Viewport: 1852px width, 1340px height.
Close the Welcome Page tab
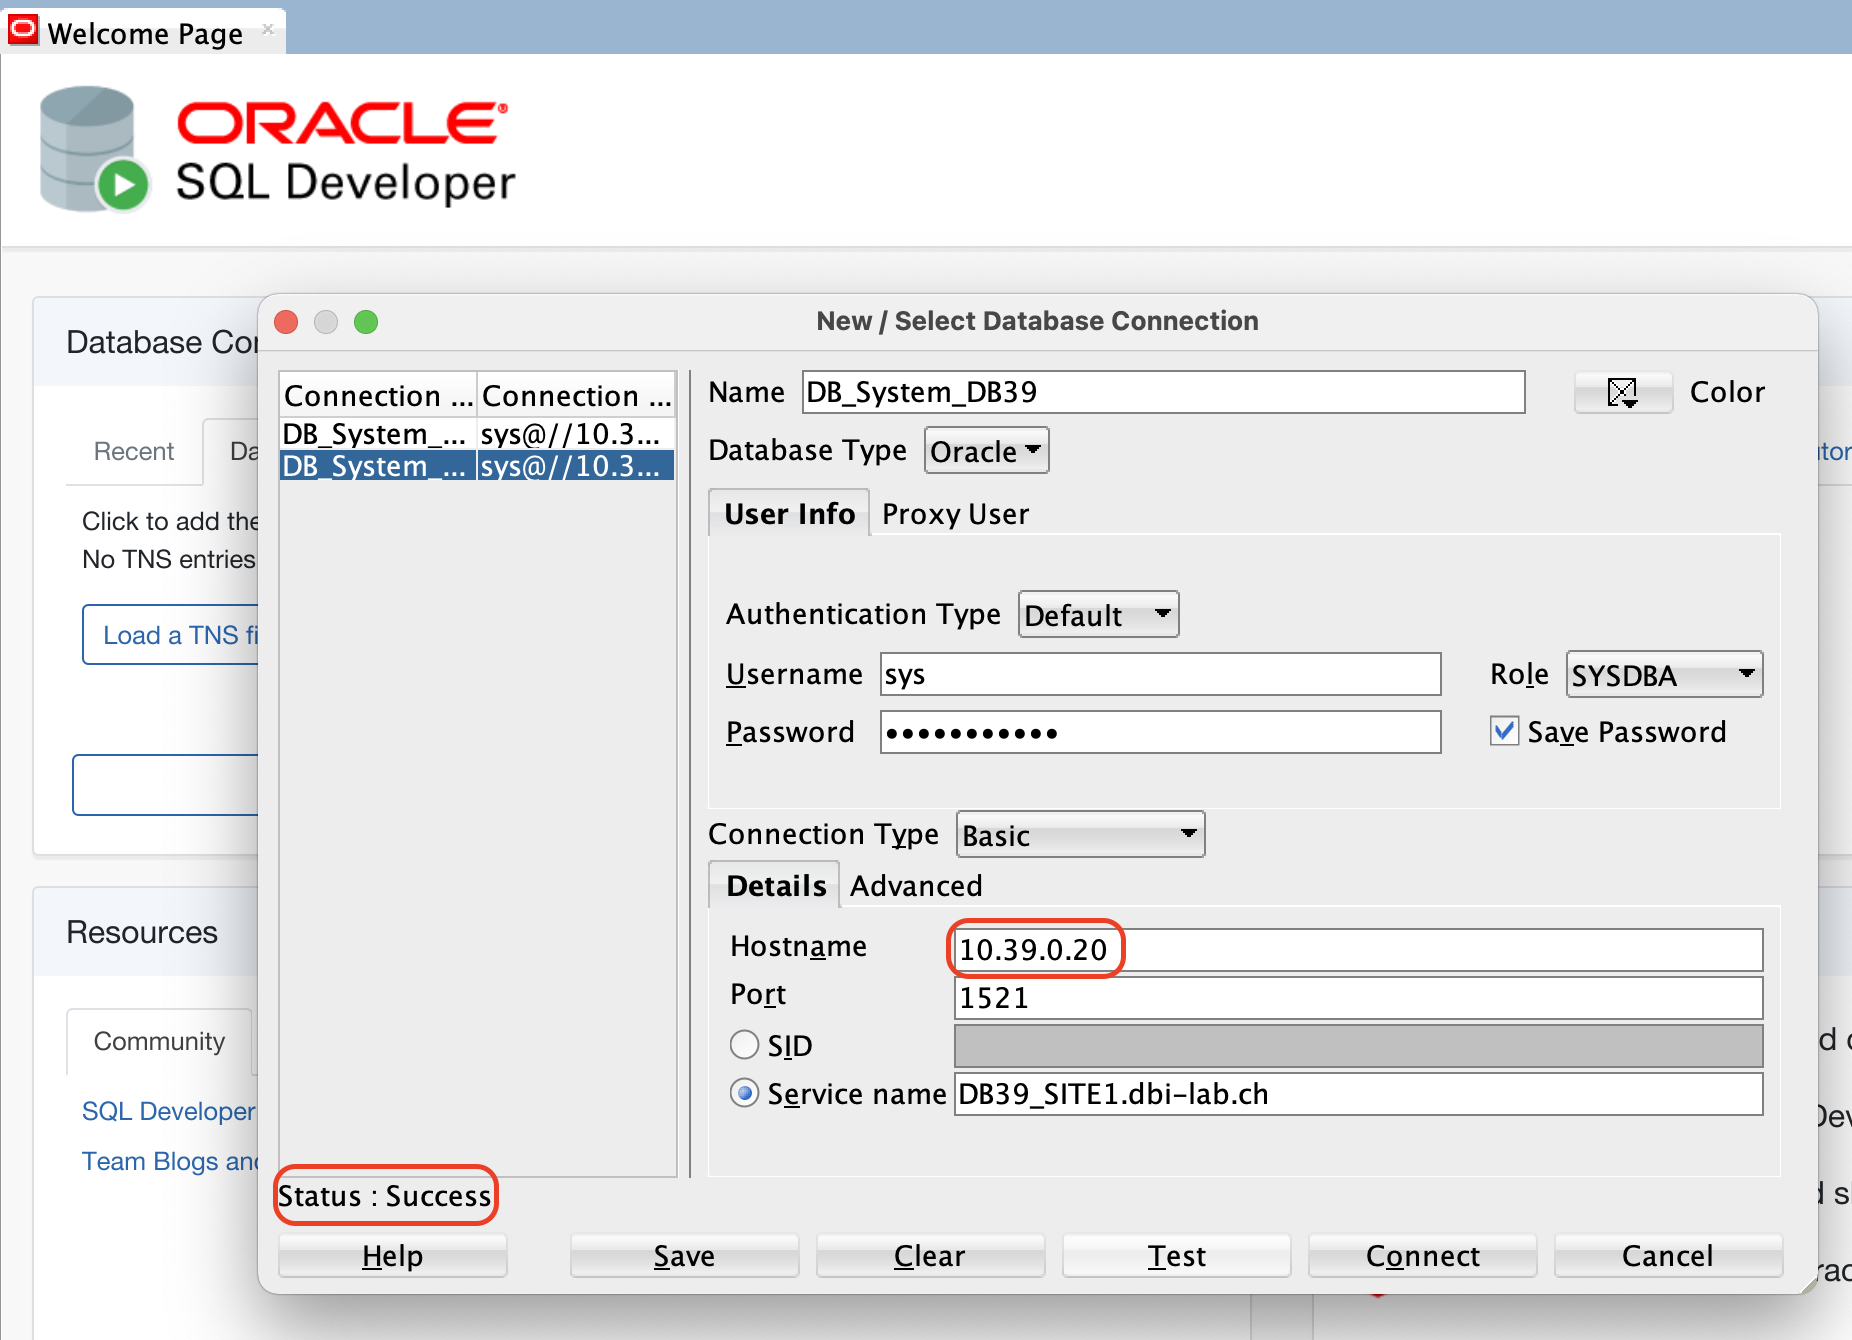pyautogui.click(x=268, y=29)
